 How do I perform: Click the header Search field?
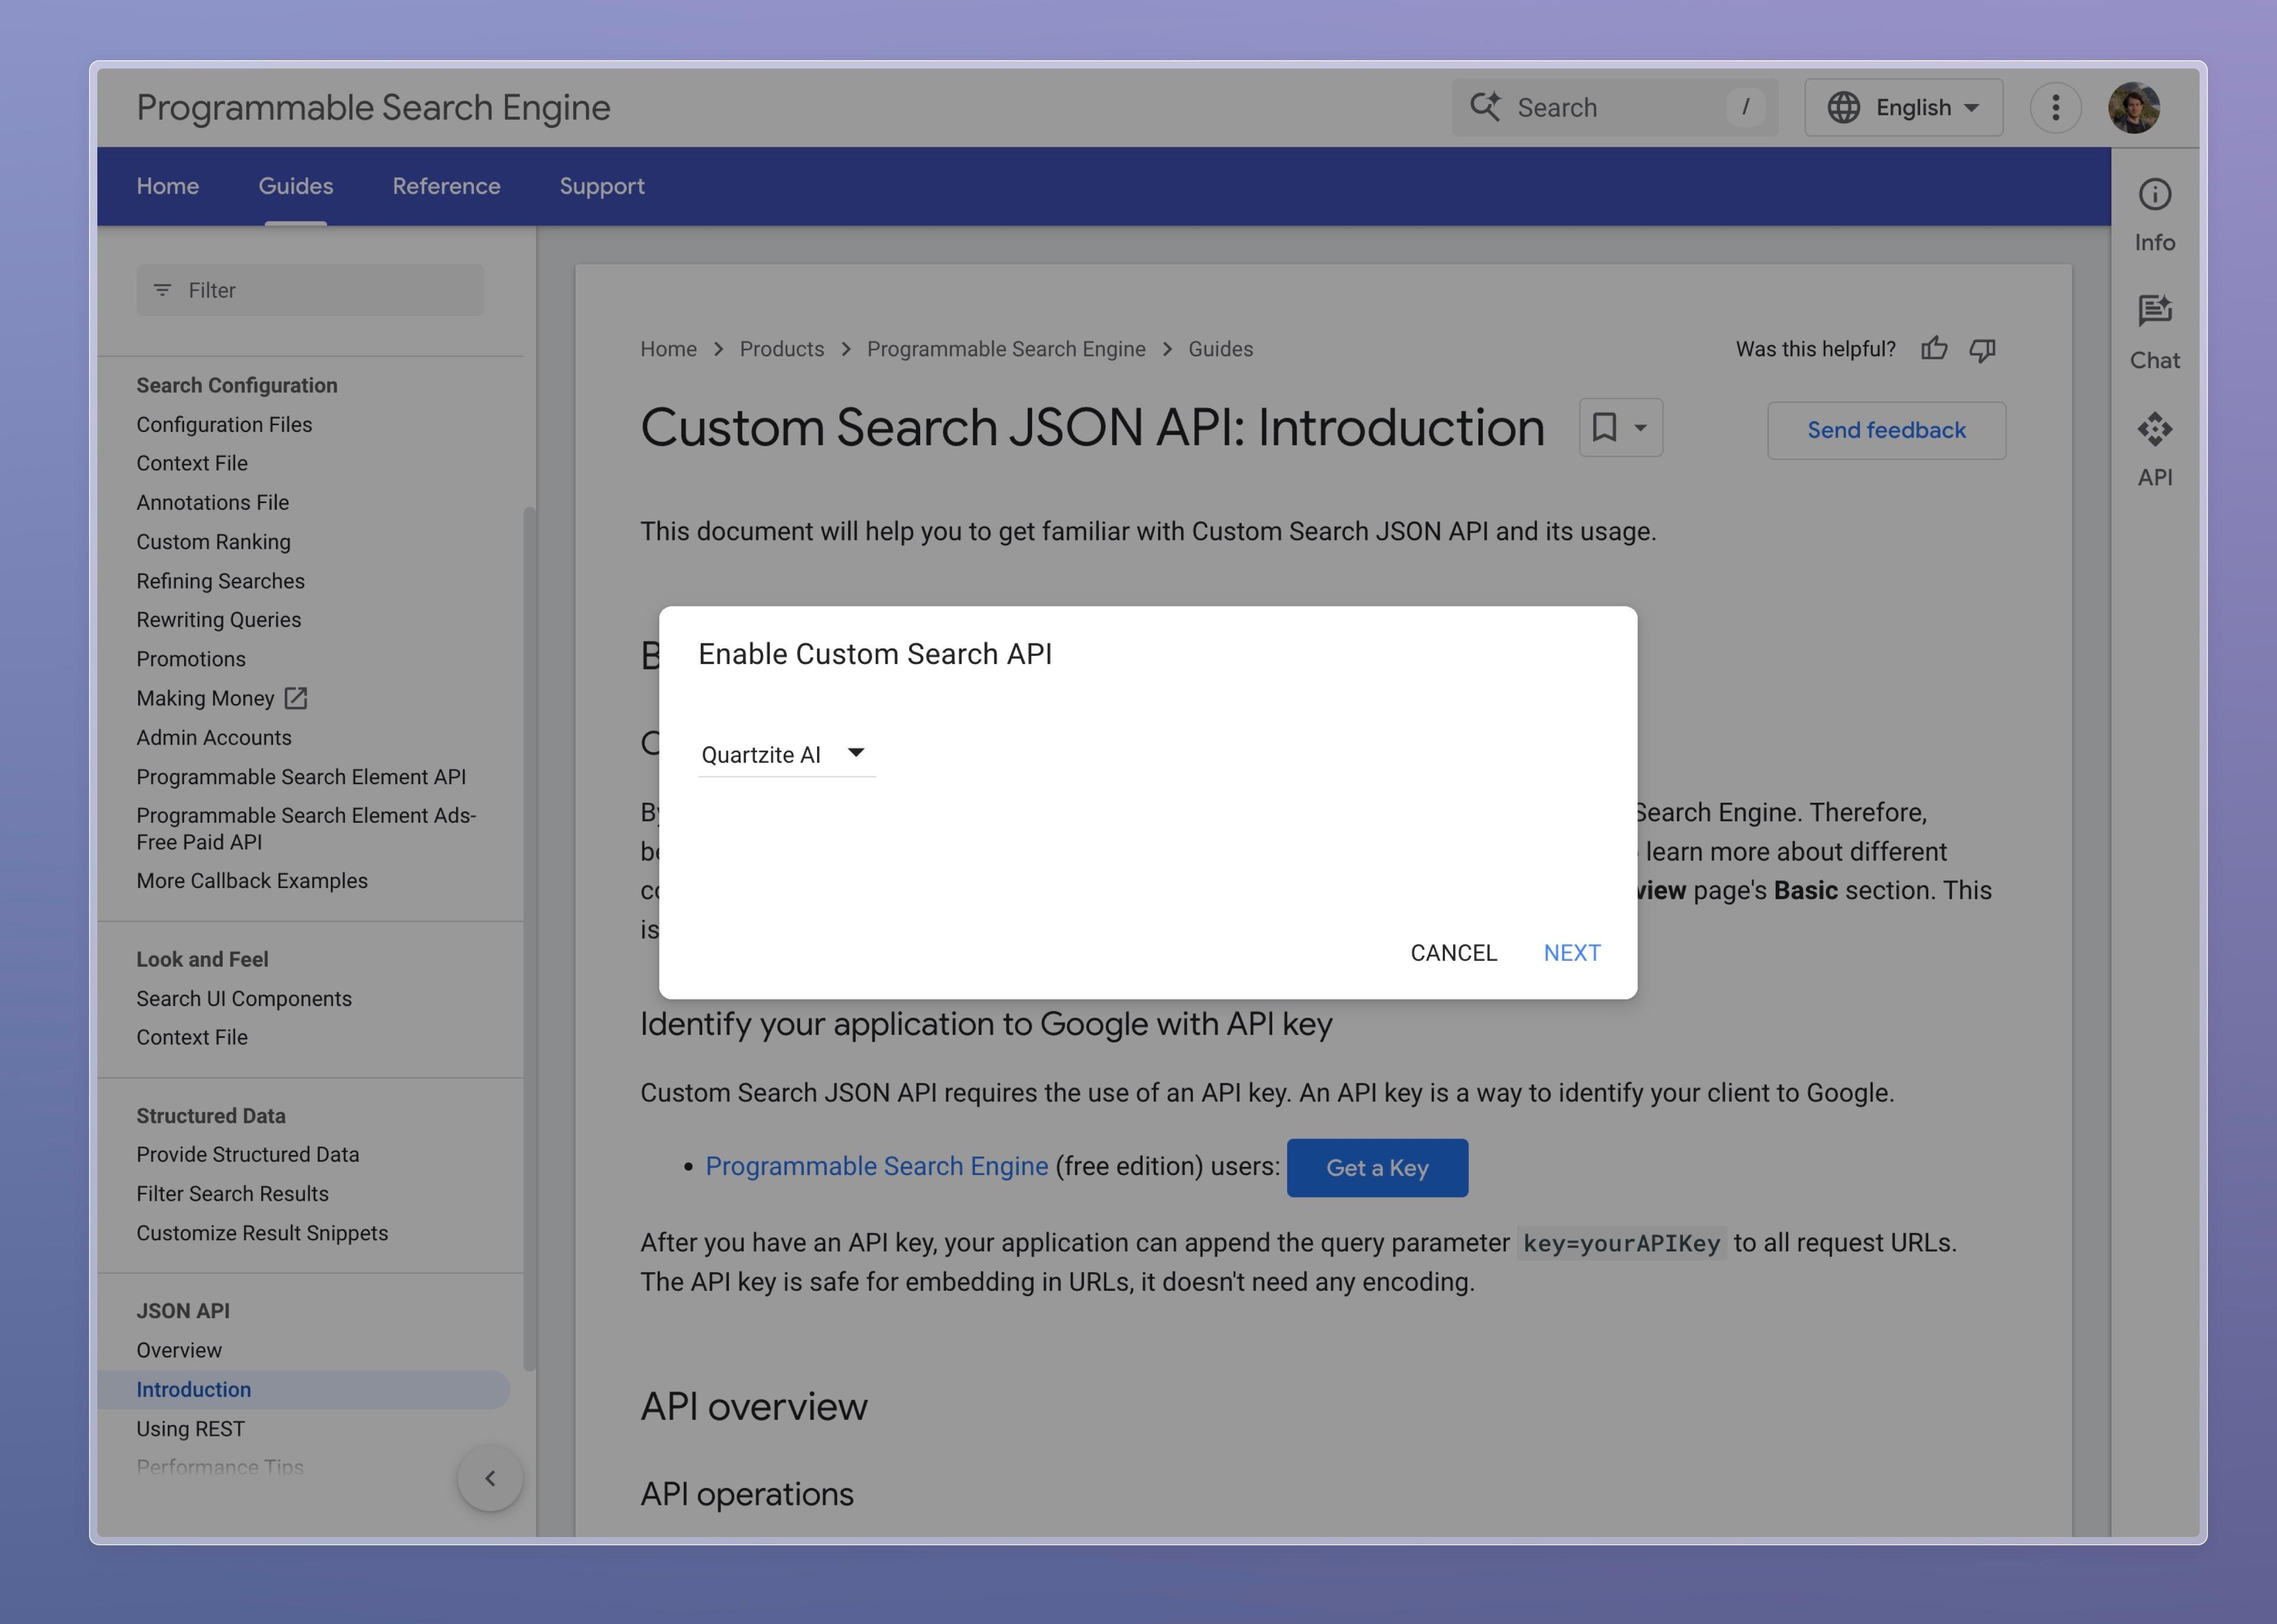[1614, 107]
